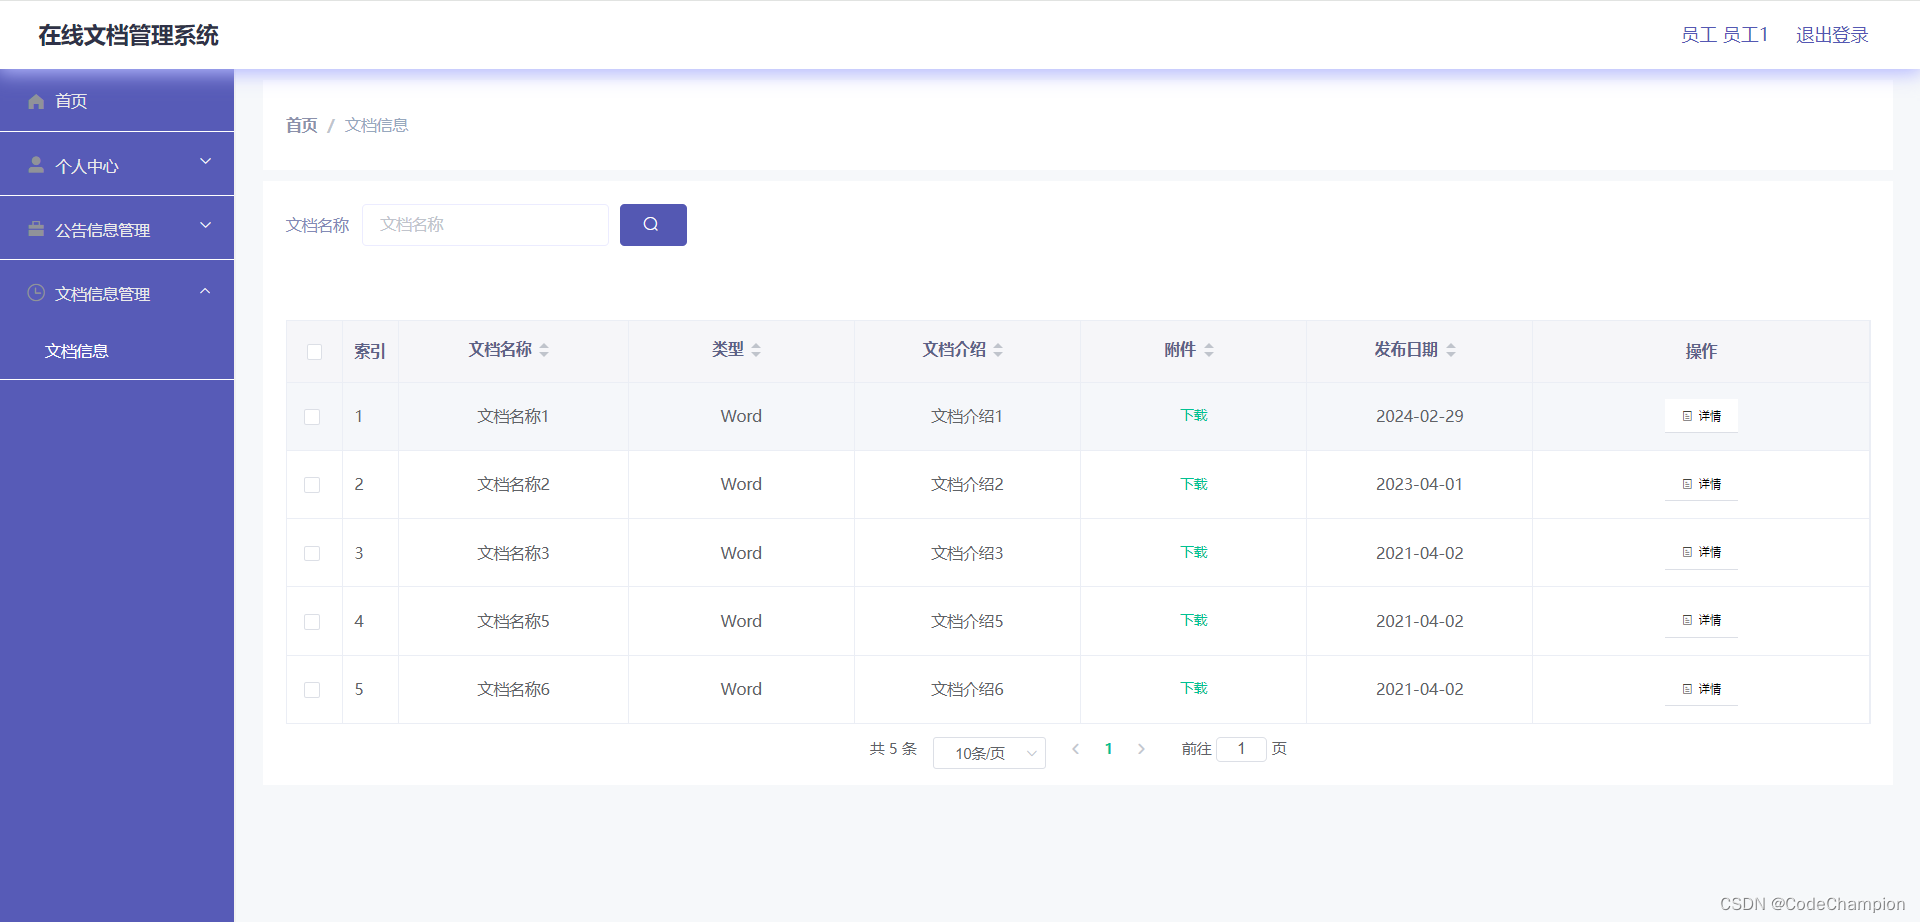Click the 在线文档管理系统 title

click(128, 36)
